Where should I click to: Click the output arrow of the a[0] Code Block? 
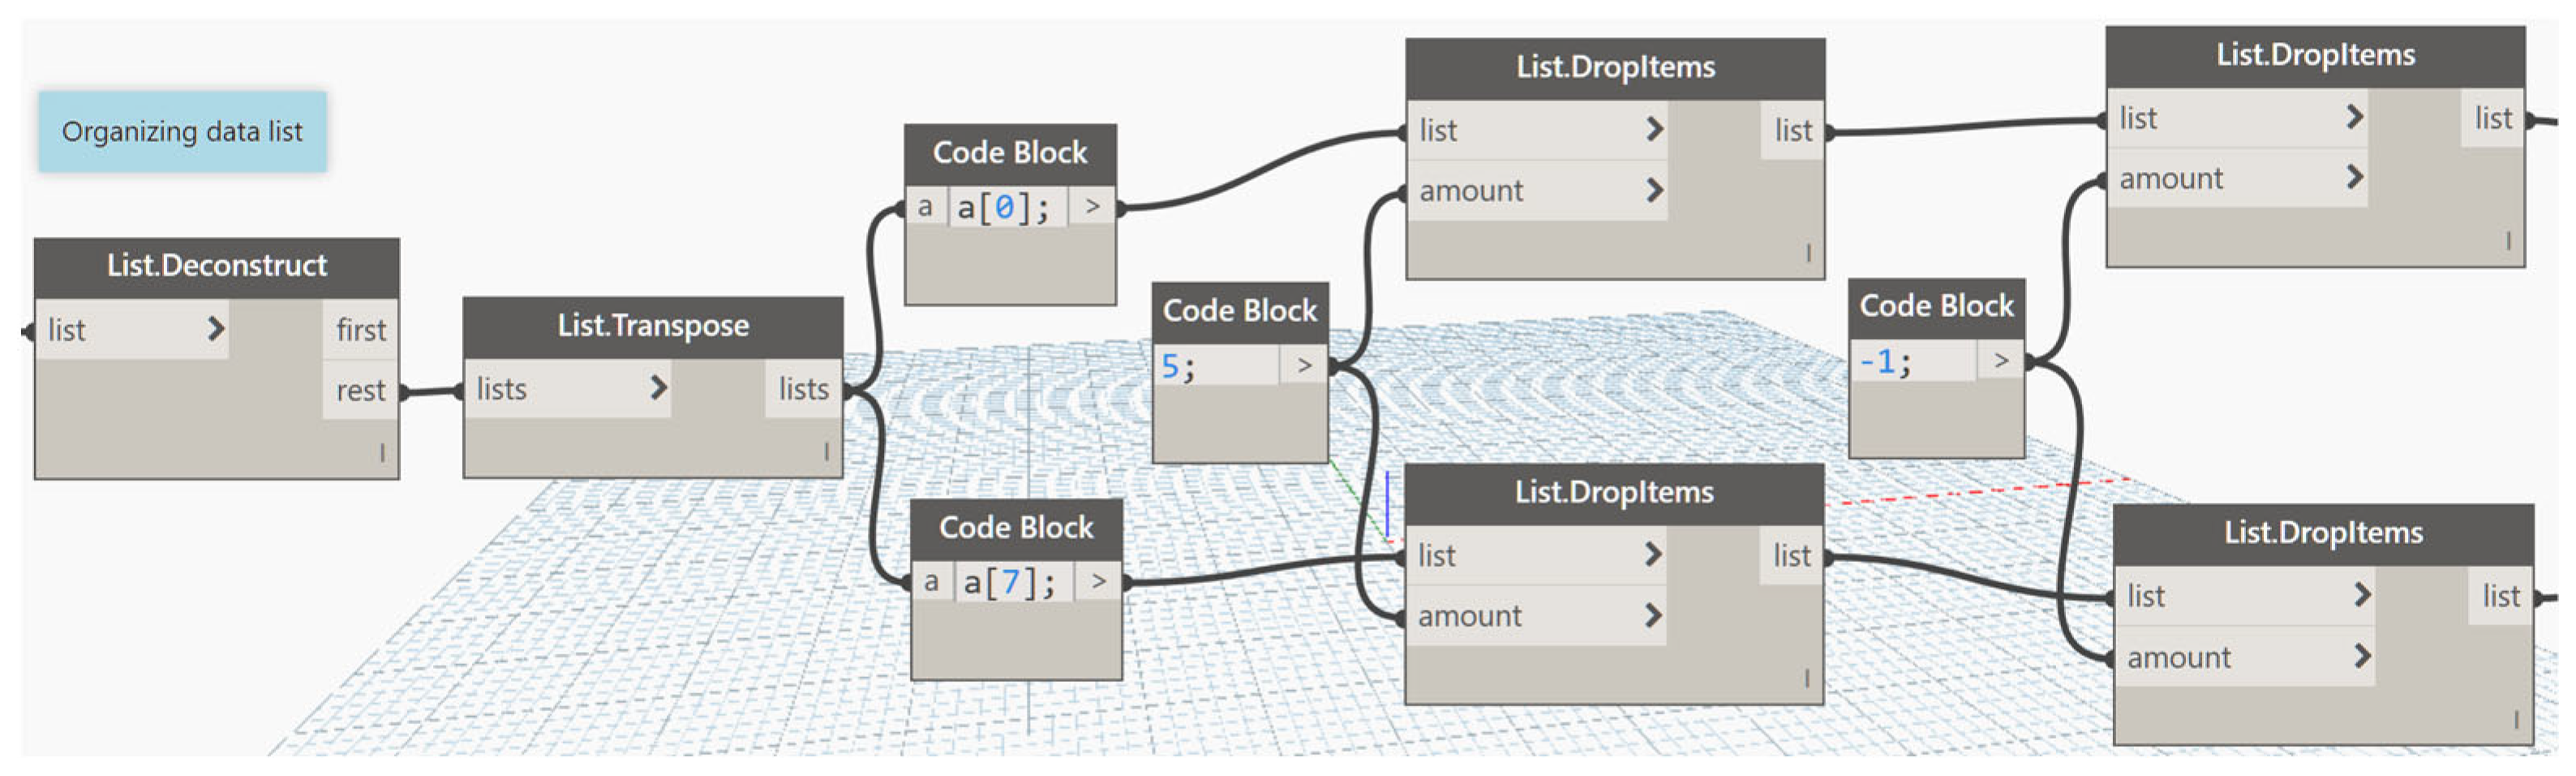(1092, 207)
